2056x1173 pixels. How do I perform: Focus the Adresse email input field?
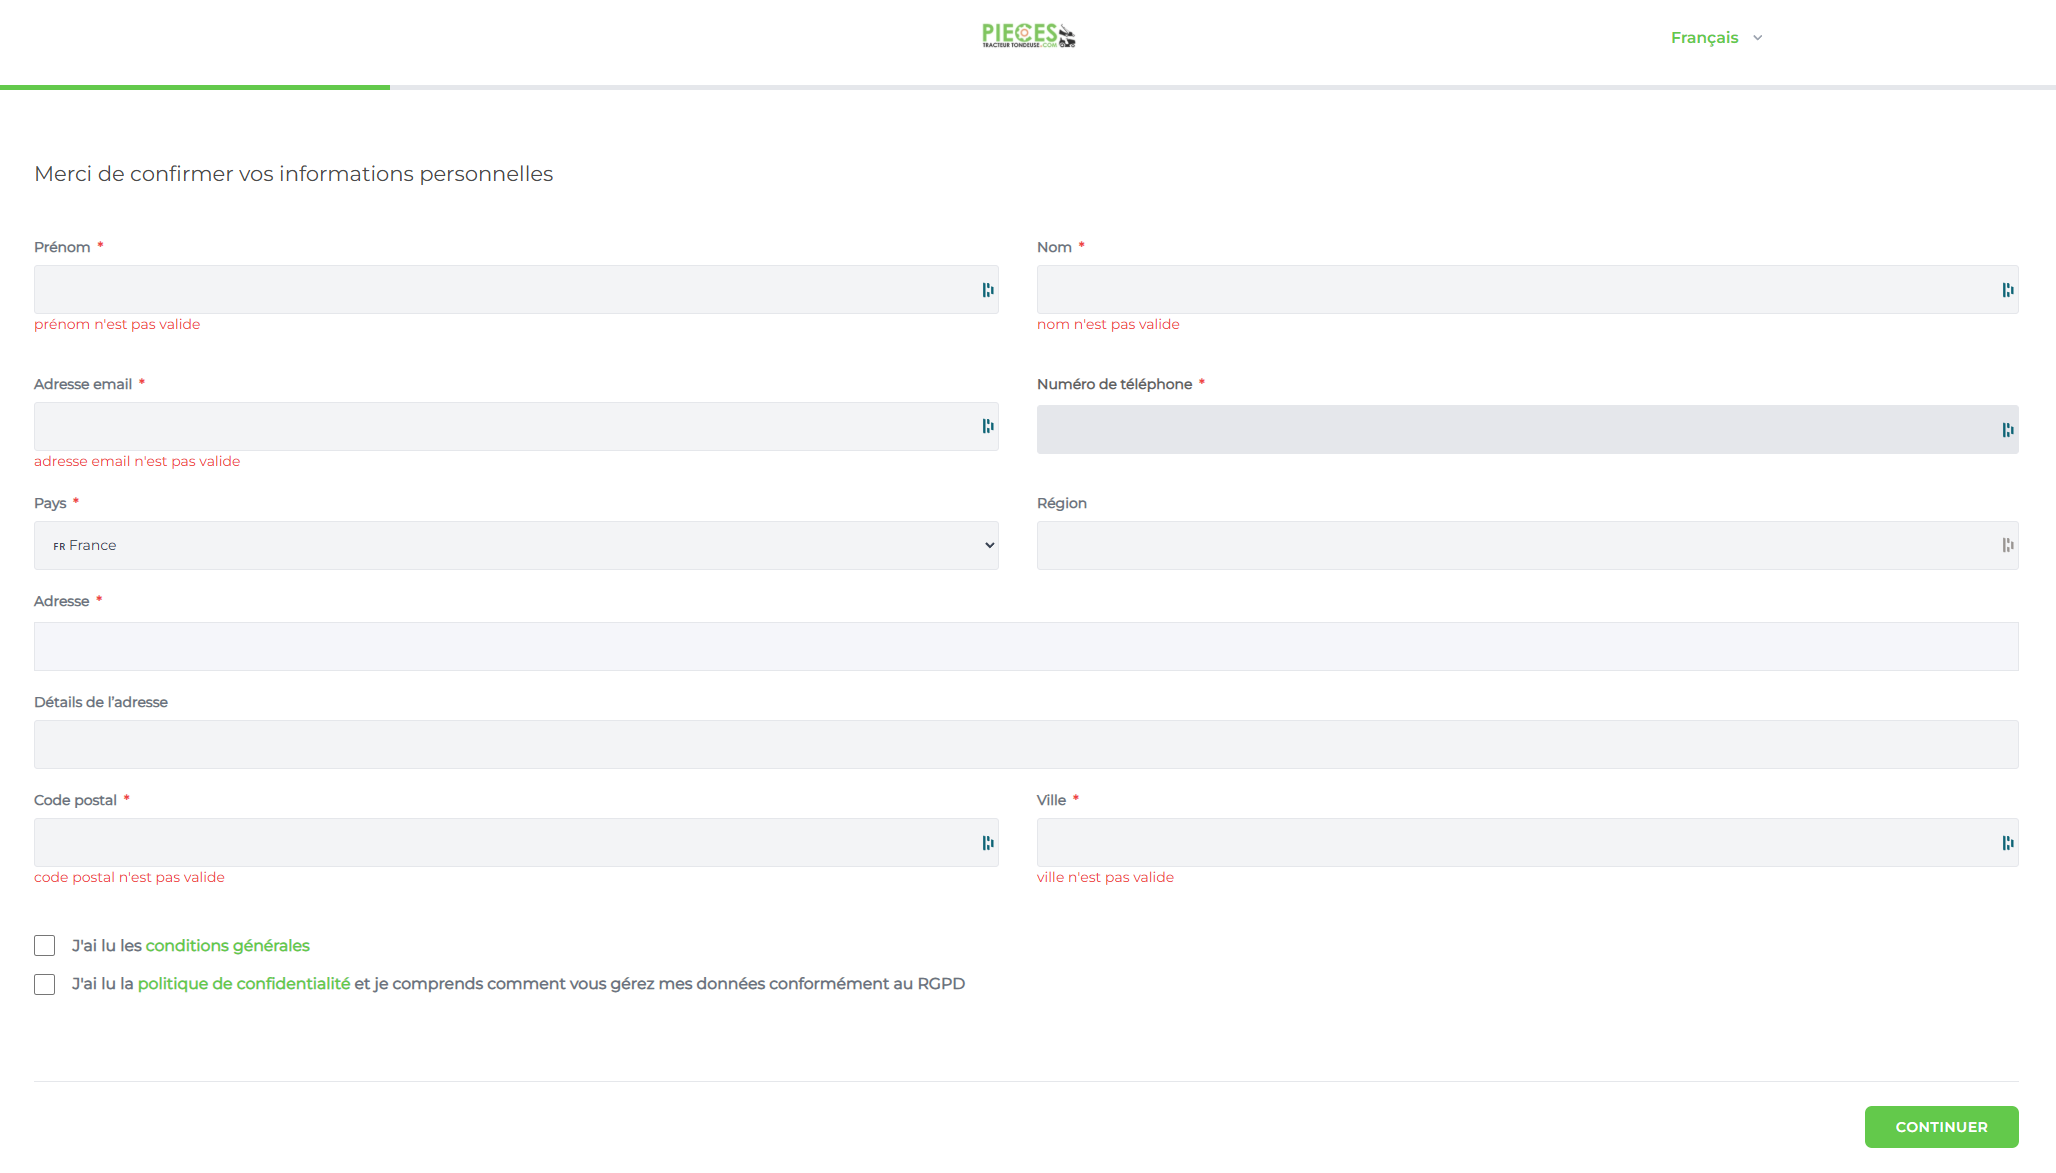click(x=516, y=426)
